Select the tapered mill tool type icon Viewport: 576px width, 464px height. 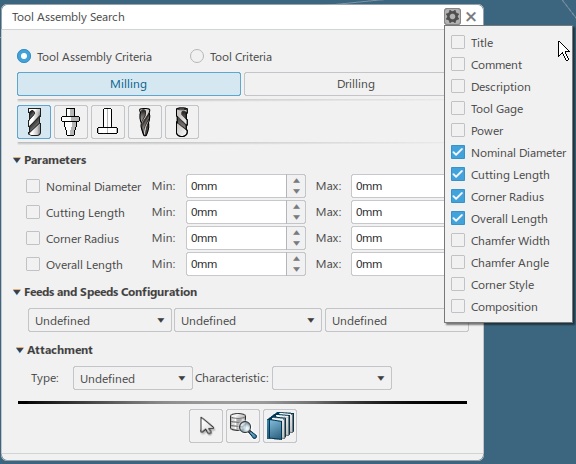coord(145,122)
